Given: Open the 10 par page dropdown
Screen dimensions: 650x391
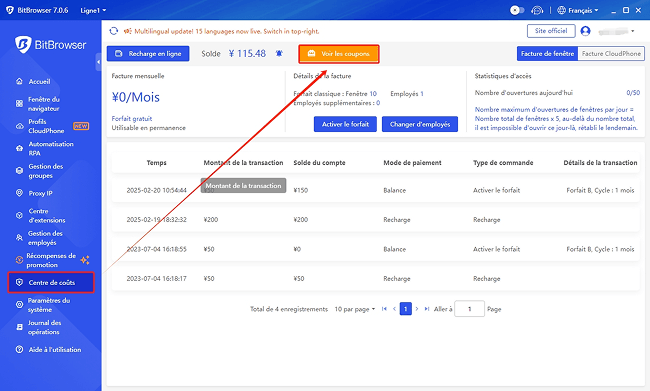Looking at the screenshot, I should (354, 309).
